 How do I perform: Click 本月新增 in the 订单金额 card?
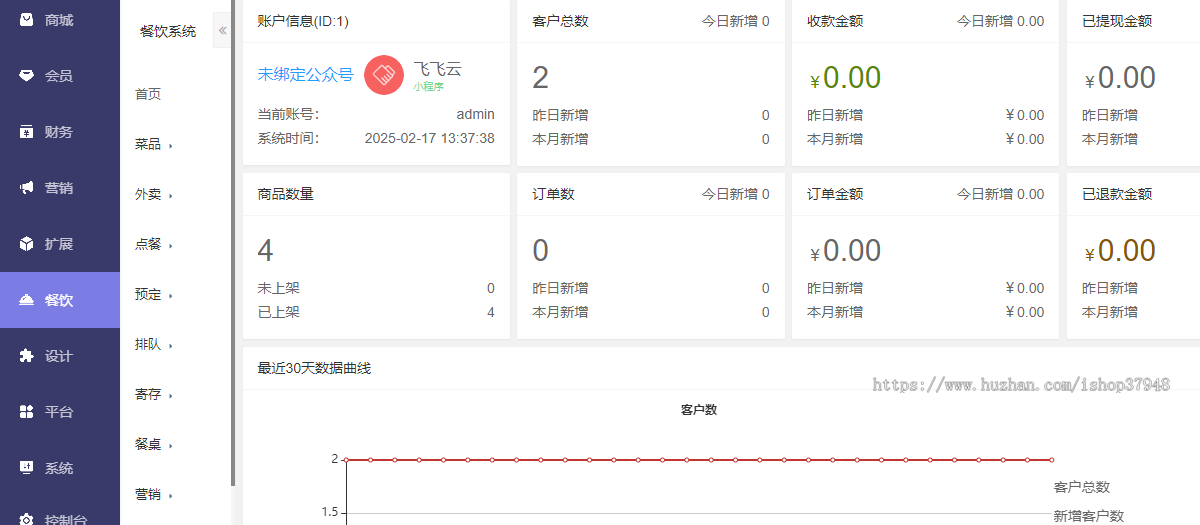coord(835,312)
